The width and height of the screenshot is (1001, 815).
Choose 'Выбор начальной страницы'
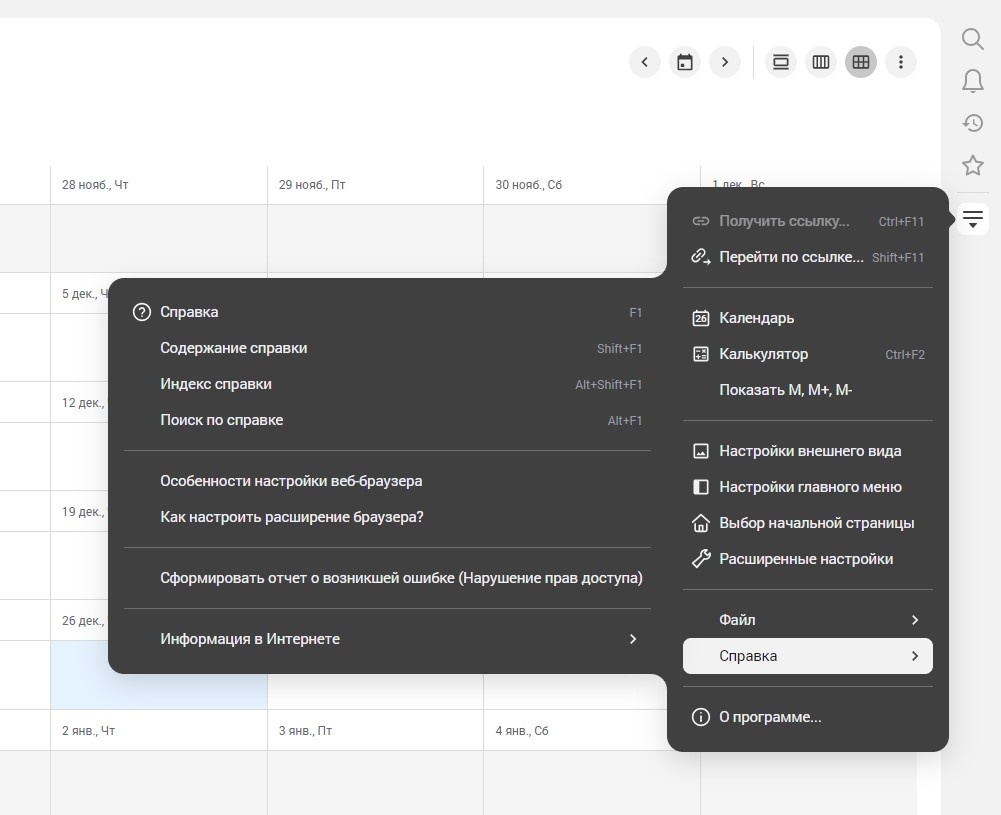808,523
